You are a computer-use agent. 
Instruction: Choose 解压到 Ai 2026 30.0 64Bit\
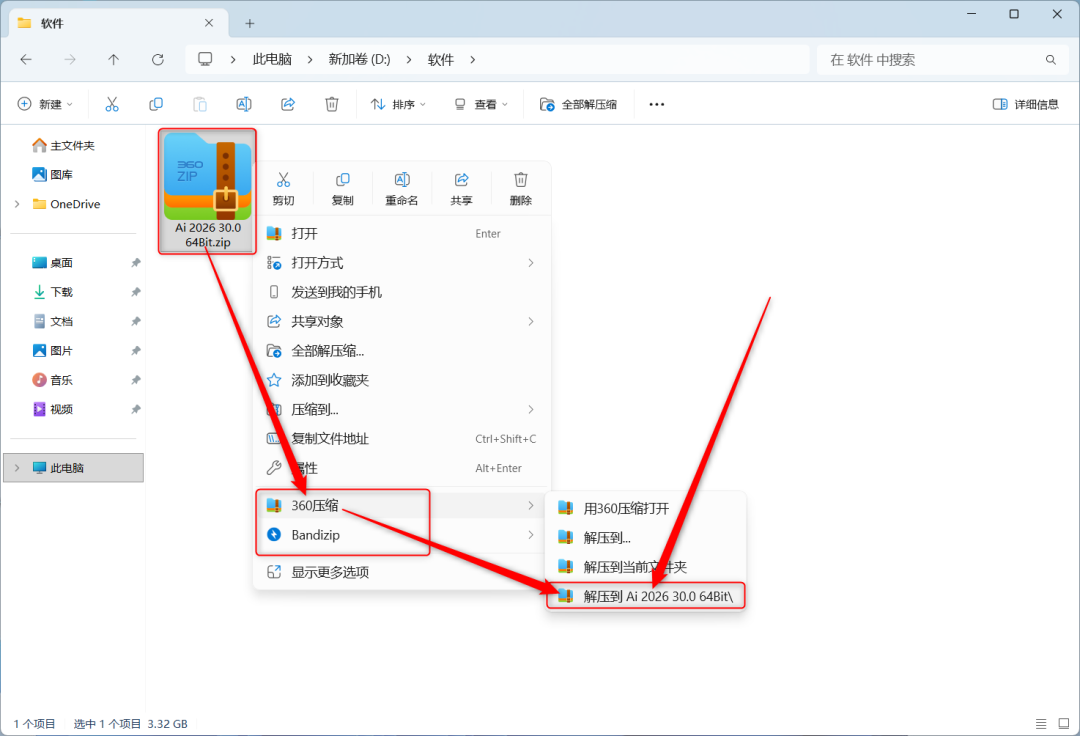pyautogui.click(x=645, y=596)
